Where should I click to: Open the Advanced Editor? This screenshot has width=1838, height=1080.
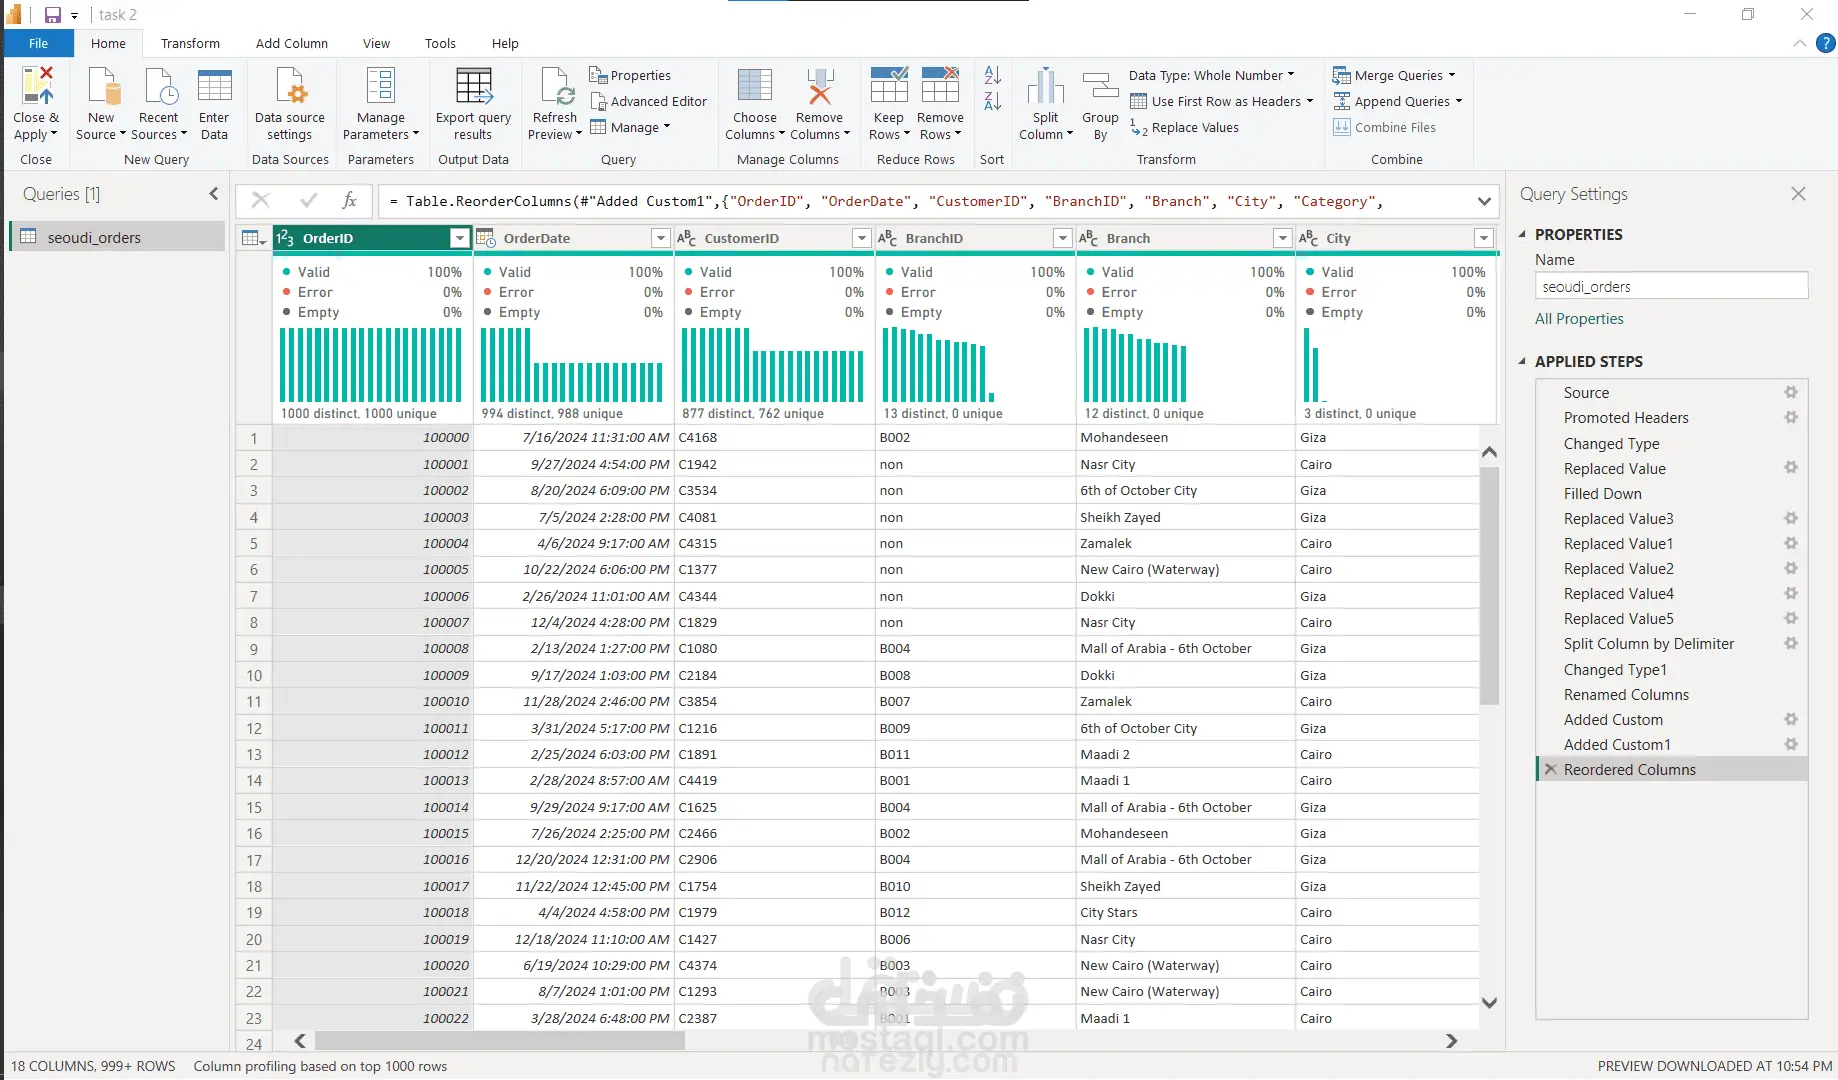click(x=648, y=101)
